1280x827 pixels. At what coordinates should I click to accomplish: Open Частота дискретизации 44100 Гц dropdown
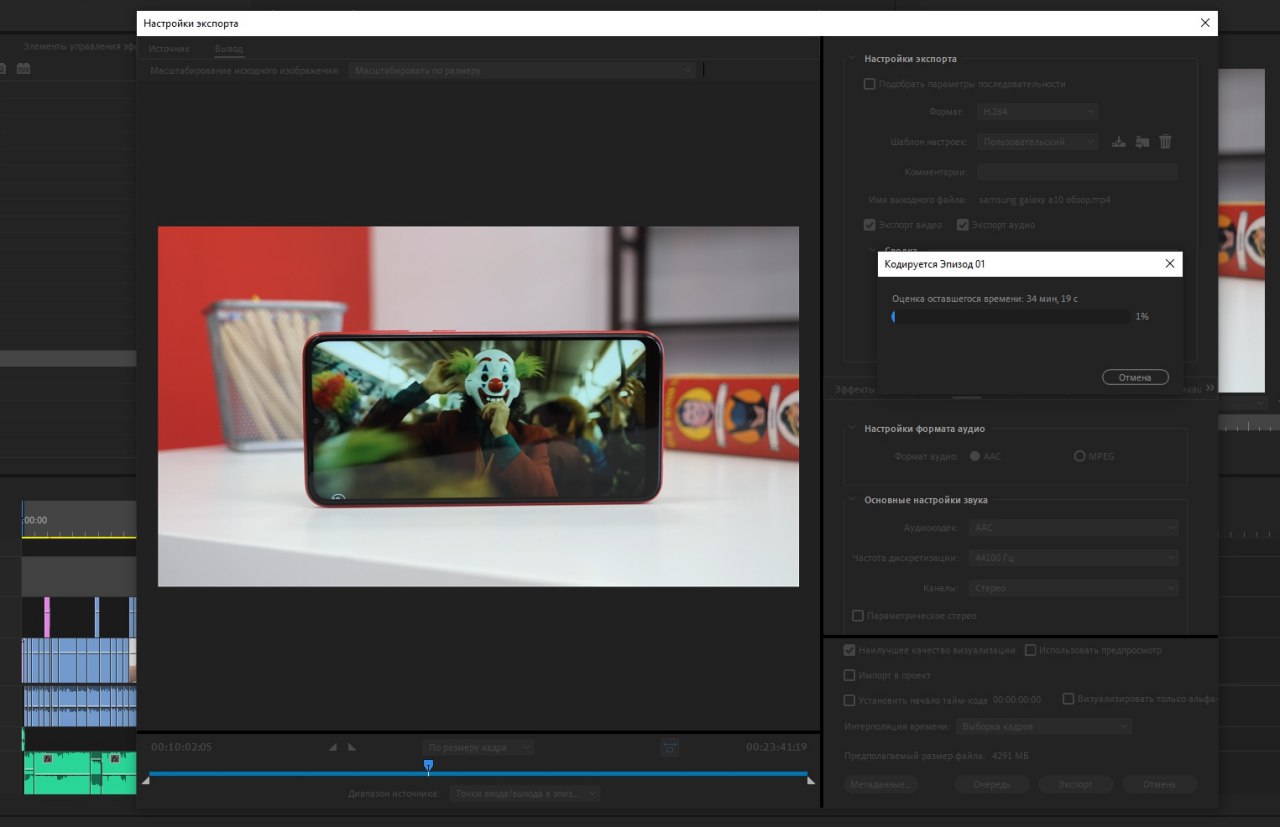(1073, 558)
